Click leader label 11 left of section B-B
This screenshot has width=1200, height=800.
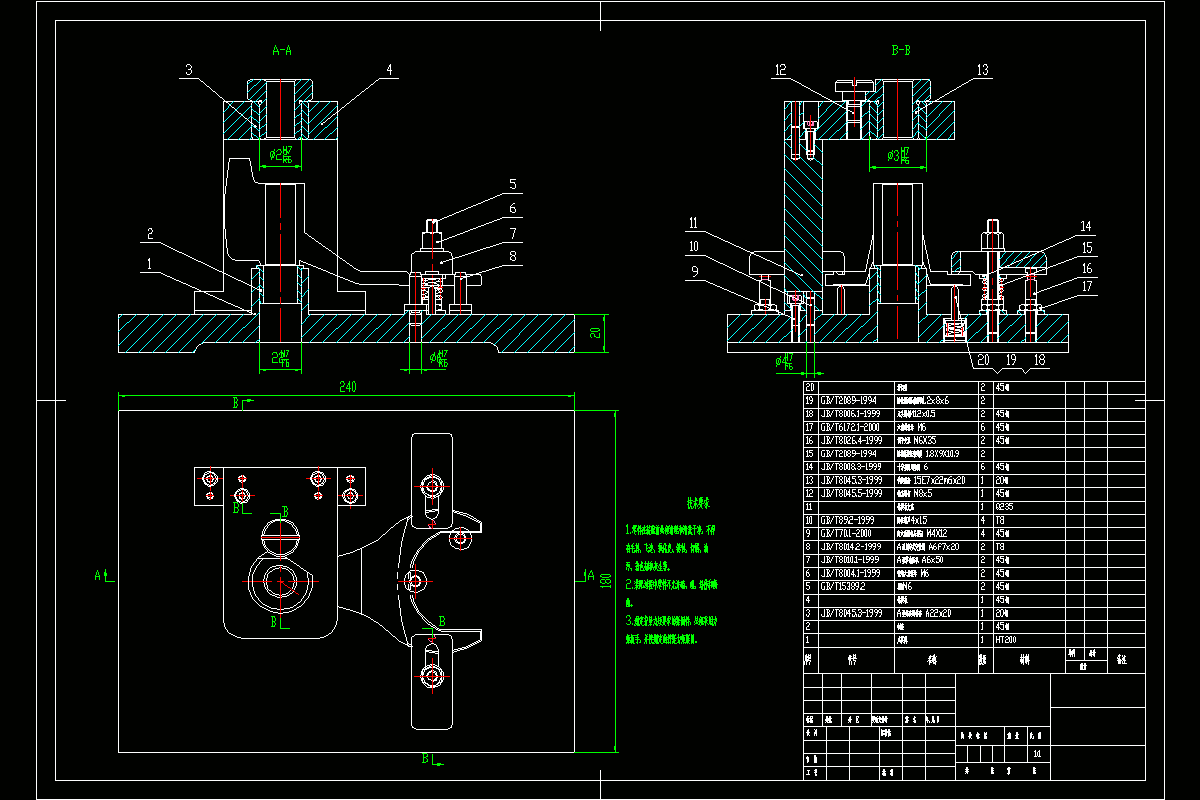coord(694,223)
